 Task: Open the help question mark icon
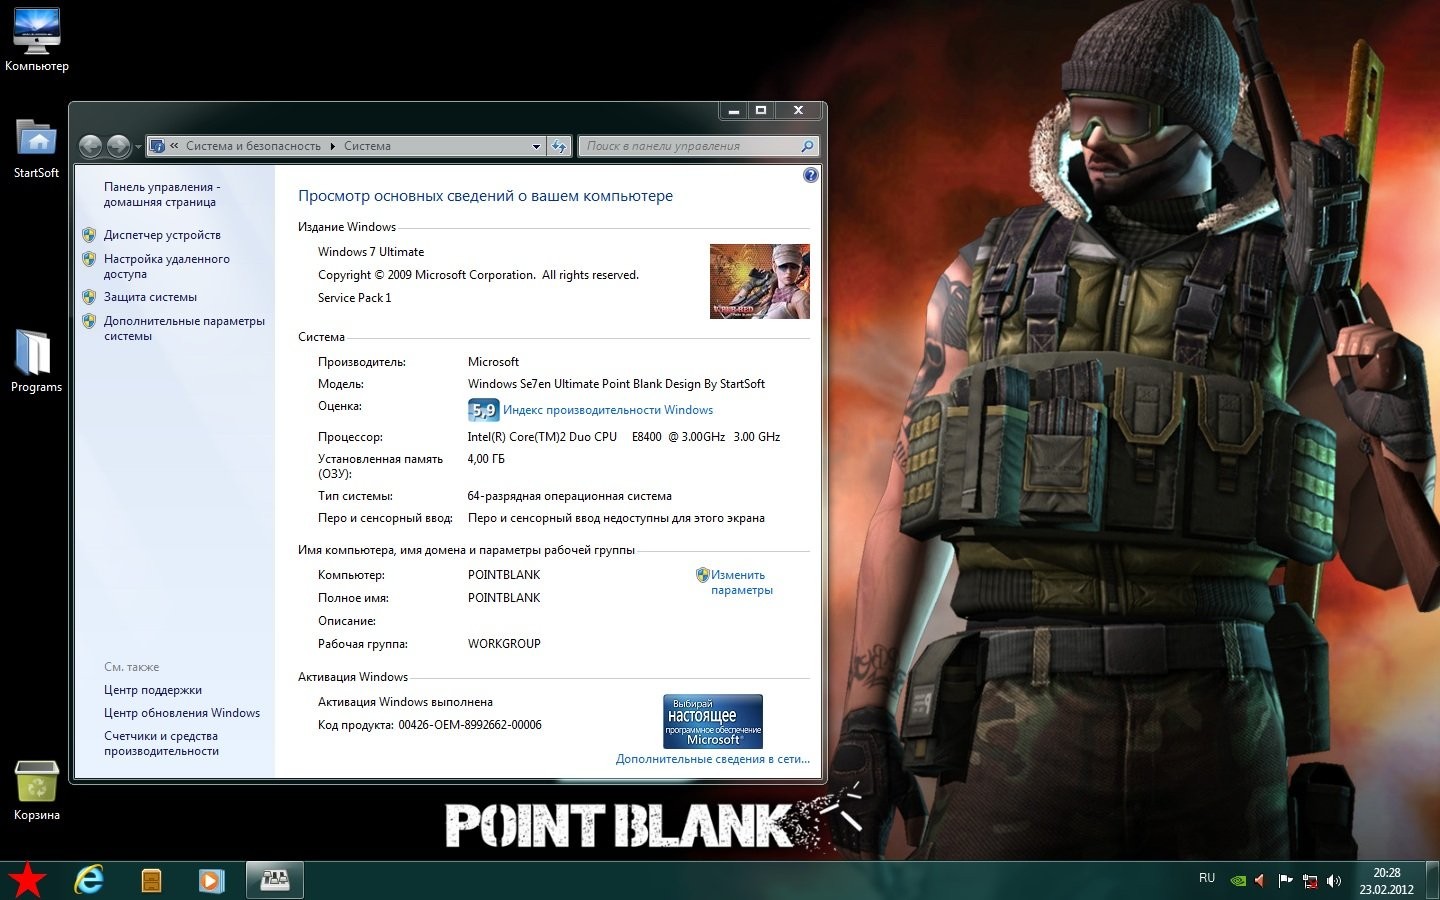[x=810, y=175]
